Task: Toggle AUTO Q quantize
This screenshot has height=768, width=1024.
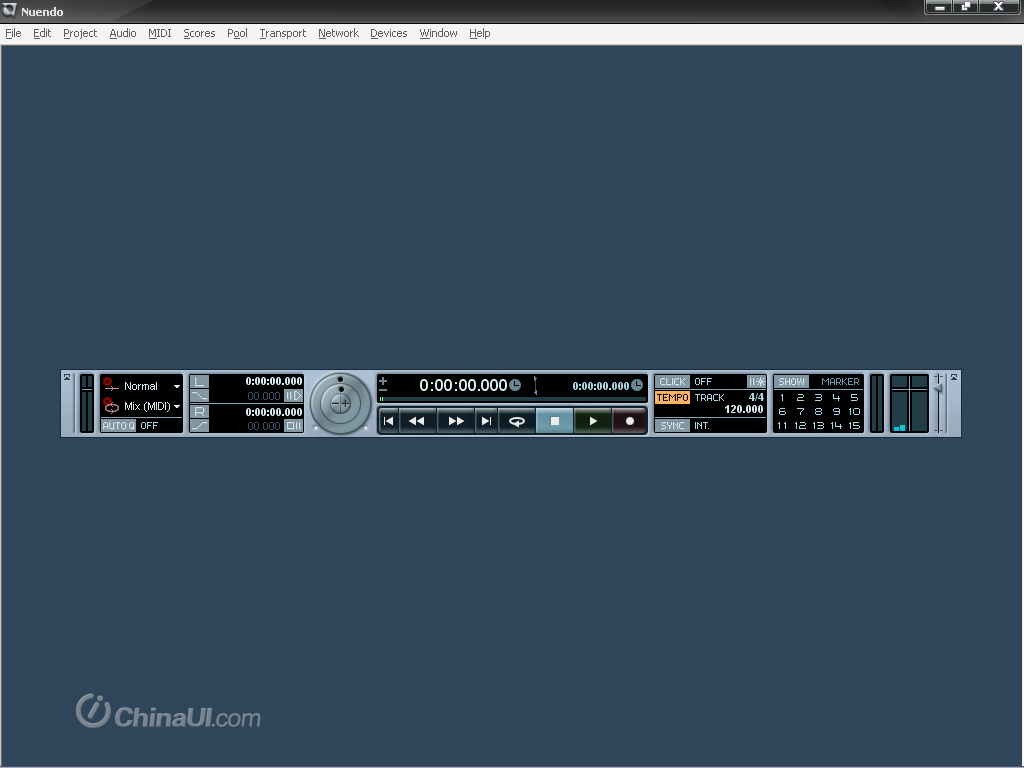Action: 118,426
